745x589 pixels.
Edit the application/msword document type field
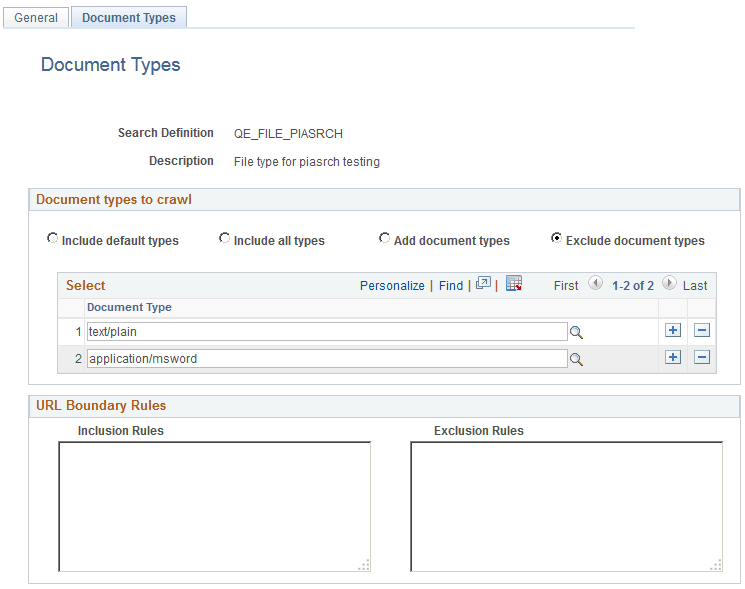tap(327, 359)
